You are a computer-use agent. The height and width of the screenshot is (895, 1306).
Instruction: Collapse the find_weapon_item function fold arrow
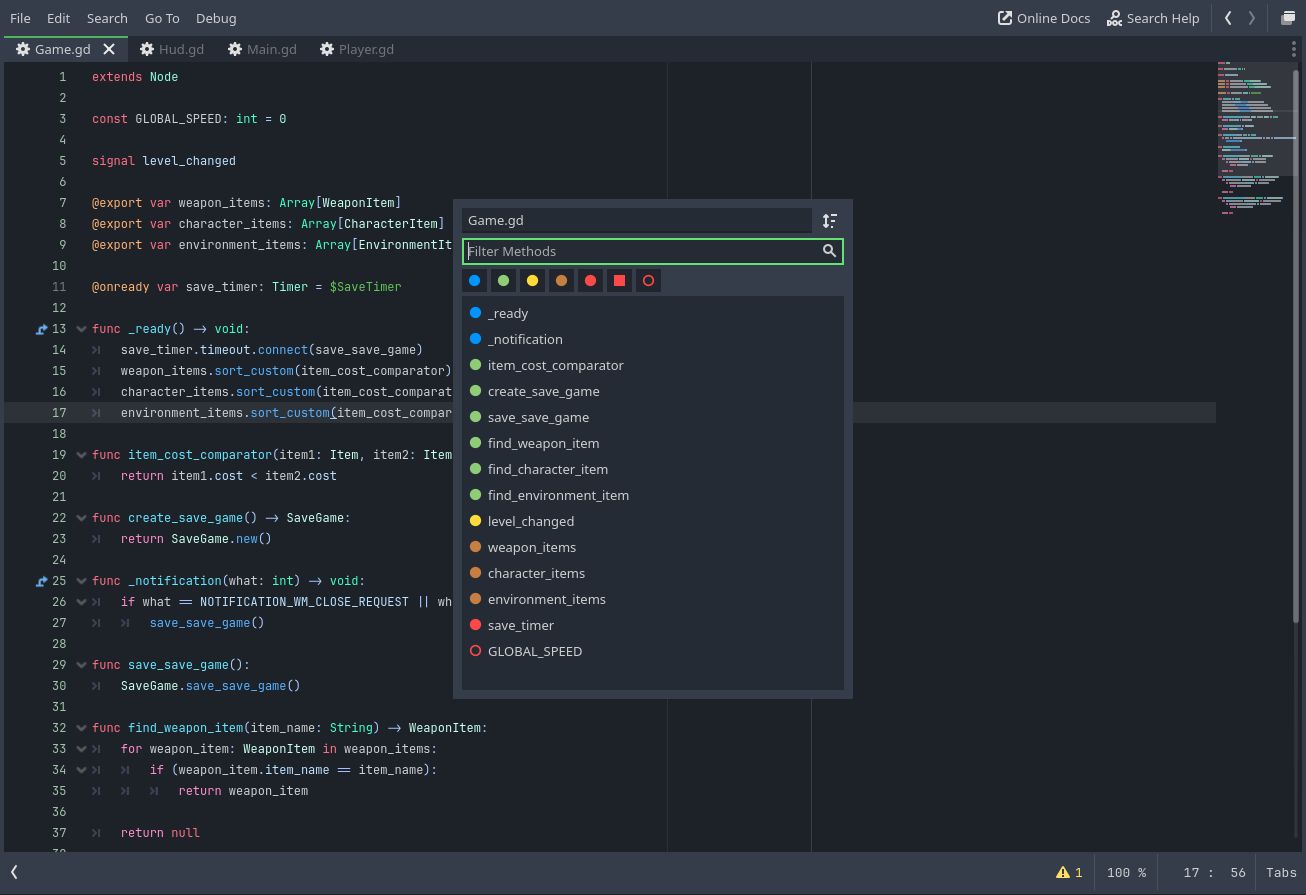(81, 728)
